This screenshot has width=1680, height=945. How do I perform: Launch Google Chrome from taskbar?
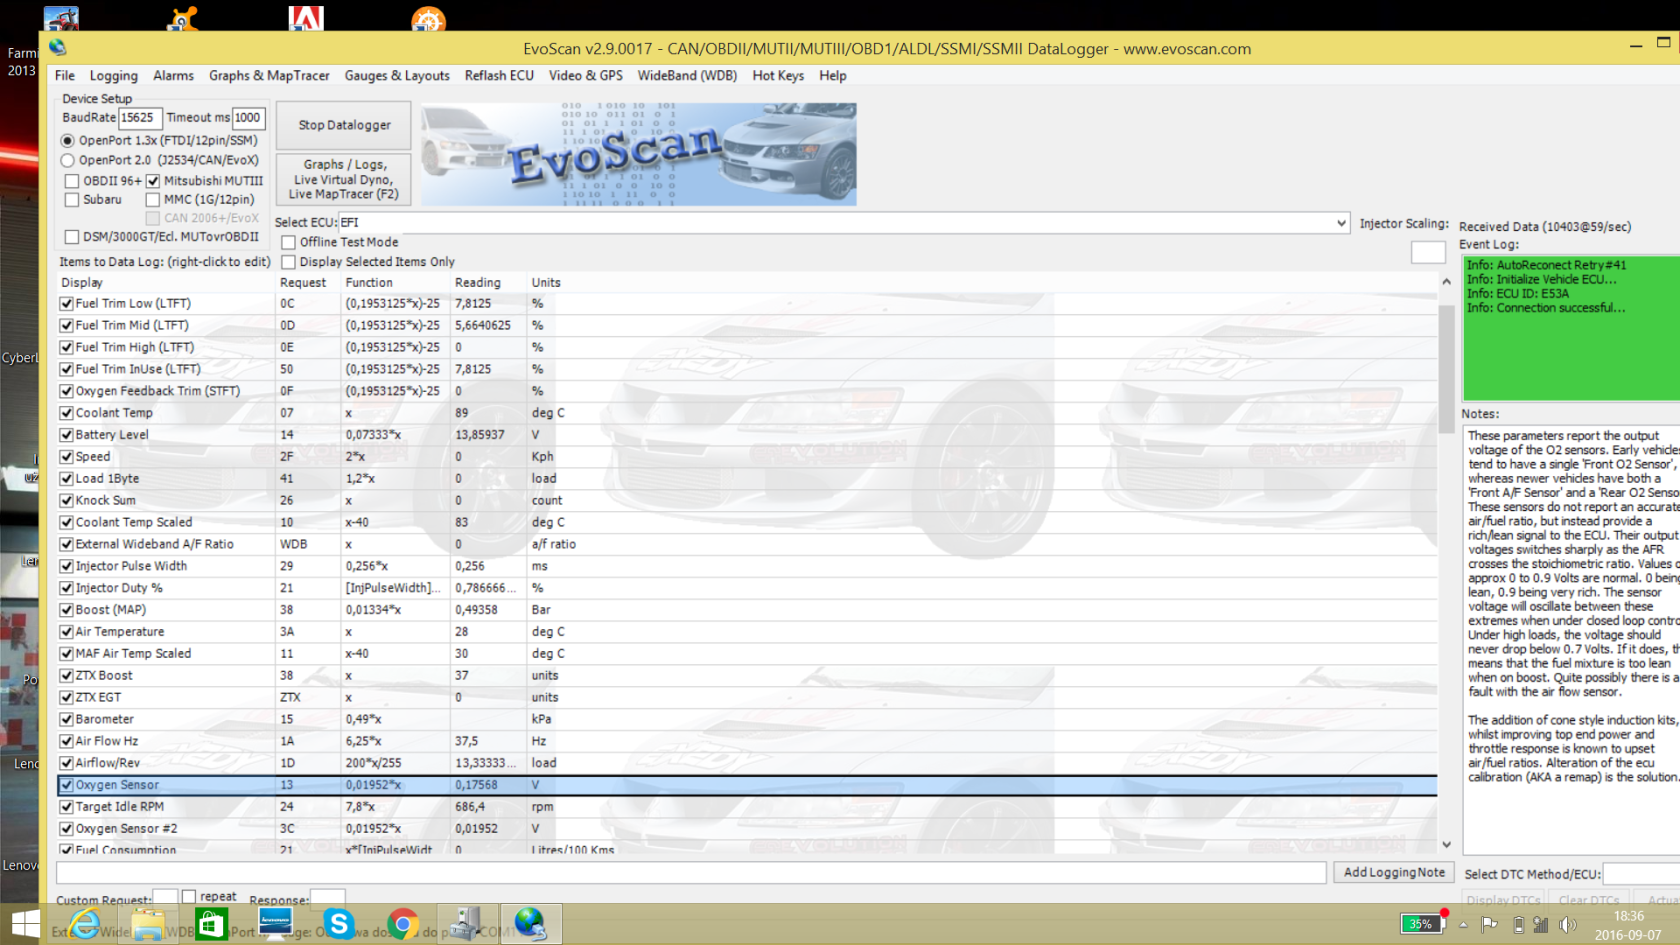(x=402, y=924)
